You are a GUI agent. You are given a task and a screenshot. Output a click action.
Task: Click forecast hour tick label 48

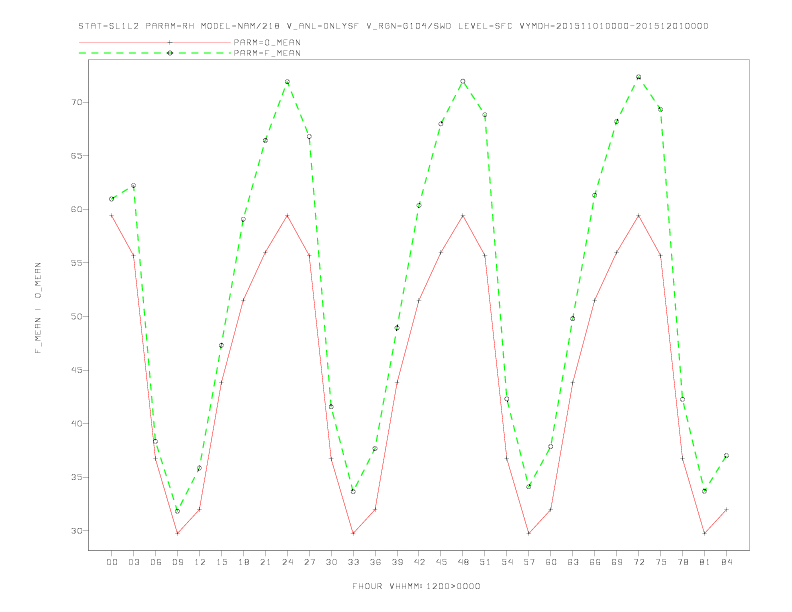(463, 562)
